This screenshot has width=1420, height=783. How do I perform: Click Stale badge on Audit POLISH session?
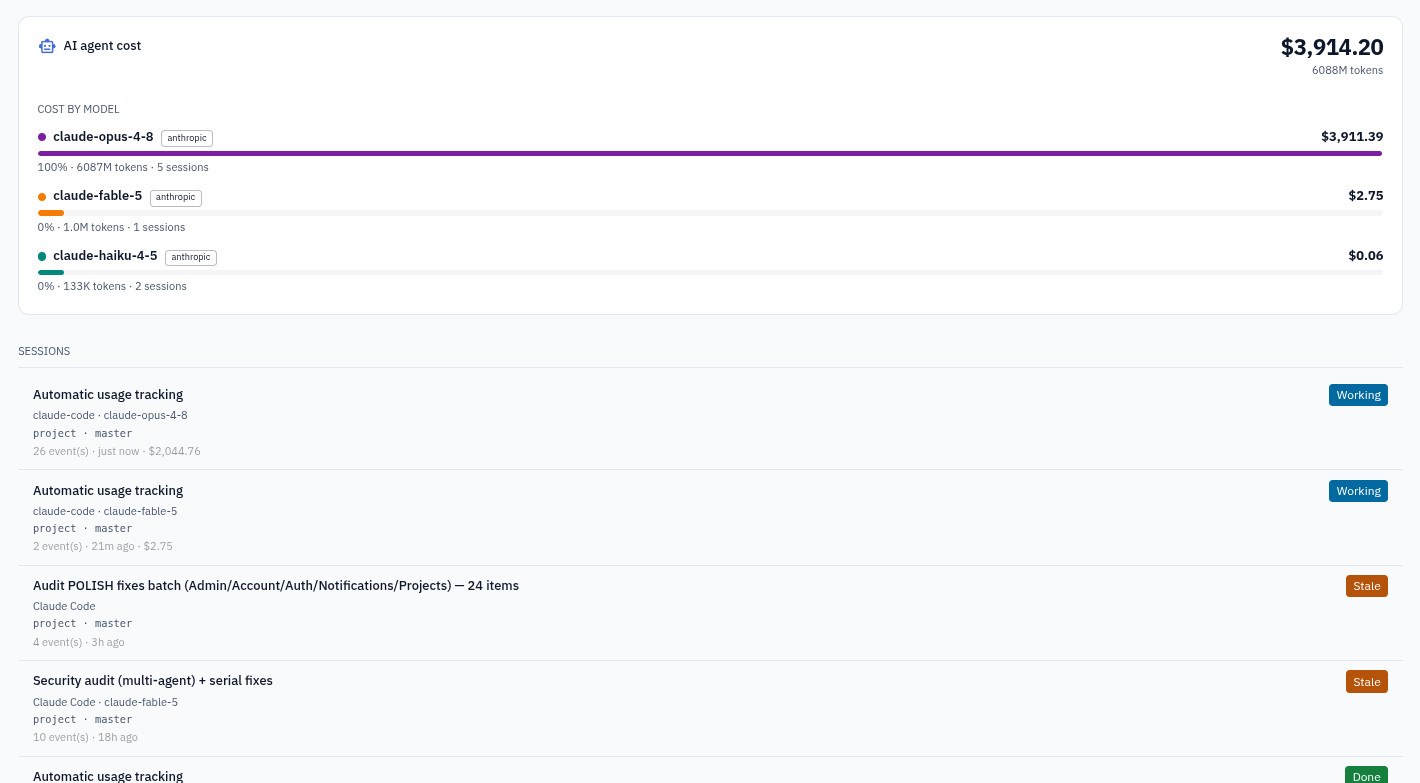[1366, 586]
